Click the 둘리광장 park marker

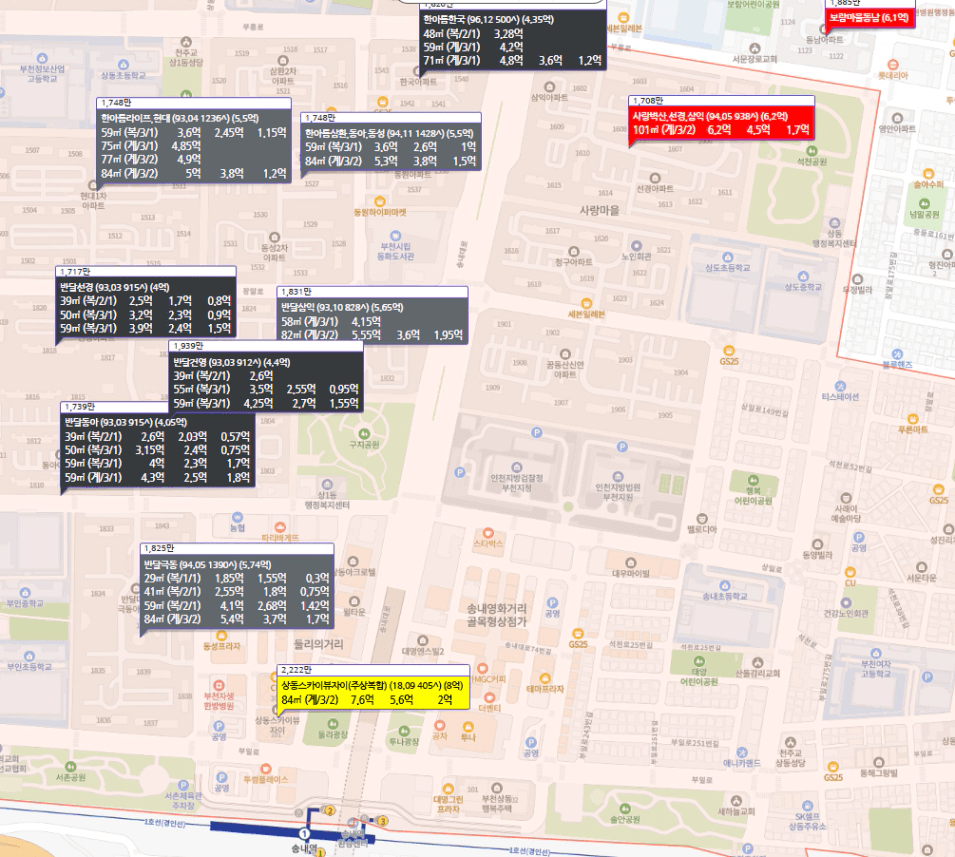333,724
